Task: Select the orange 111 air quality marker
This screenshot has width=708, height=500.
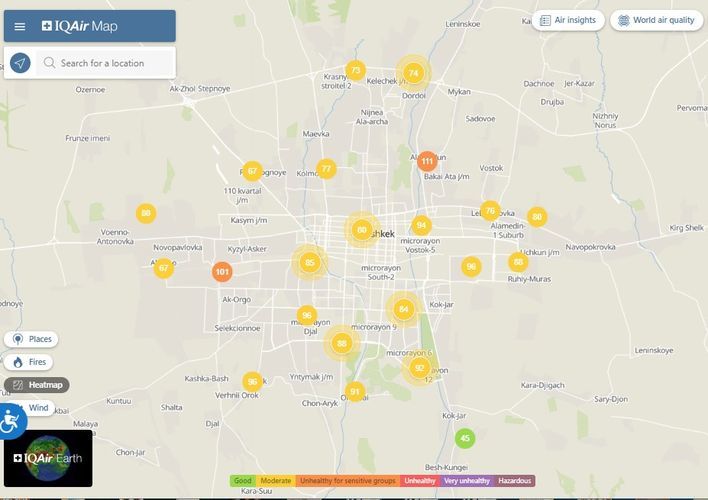Action: pyautogui.click(x=427, y=161)
